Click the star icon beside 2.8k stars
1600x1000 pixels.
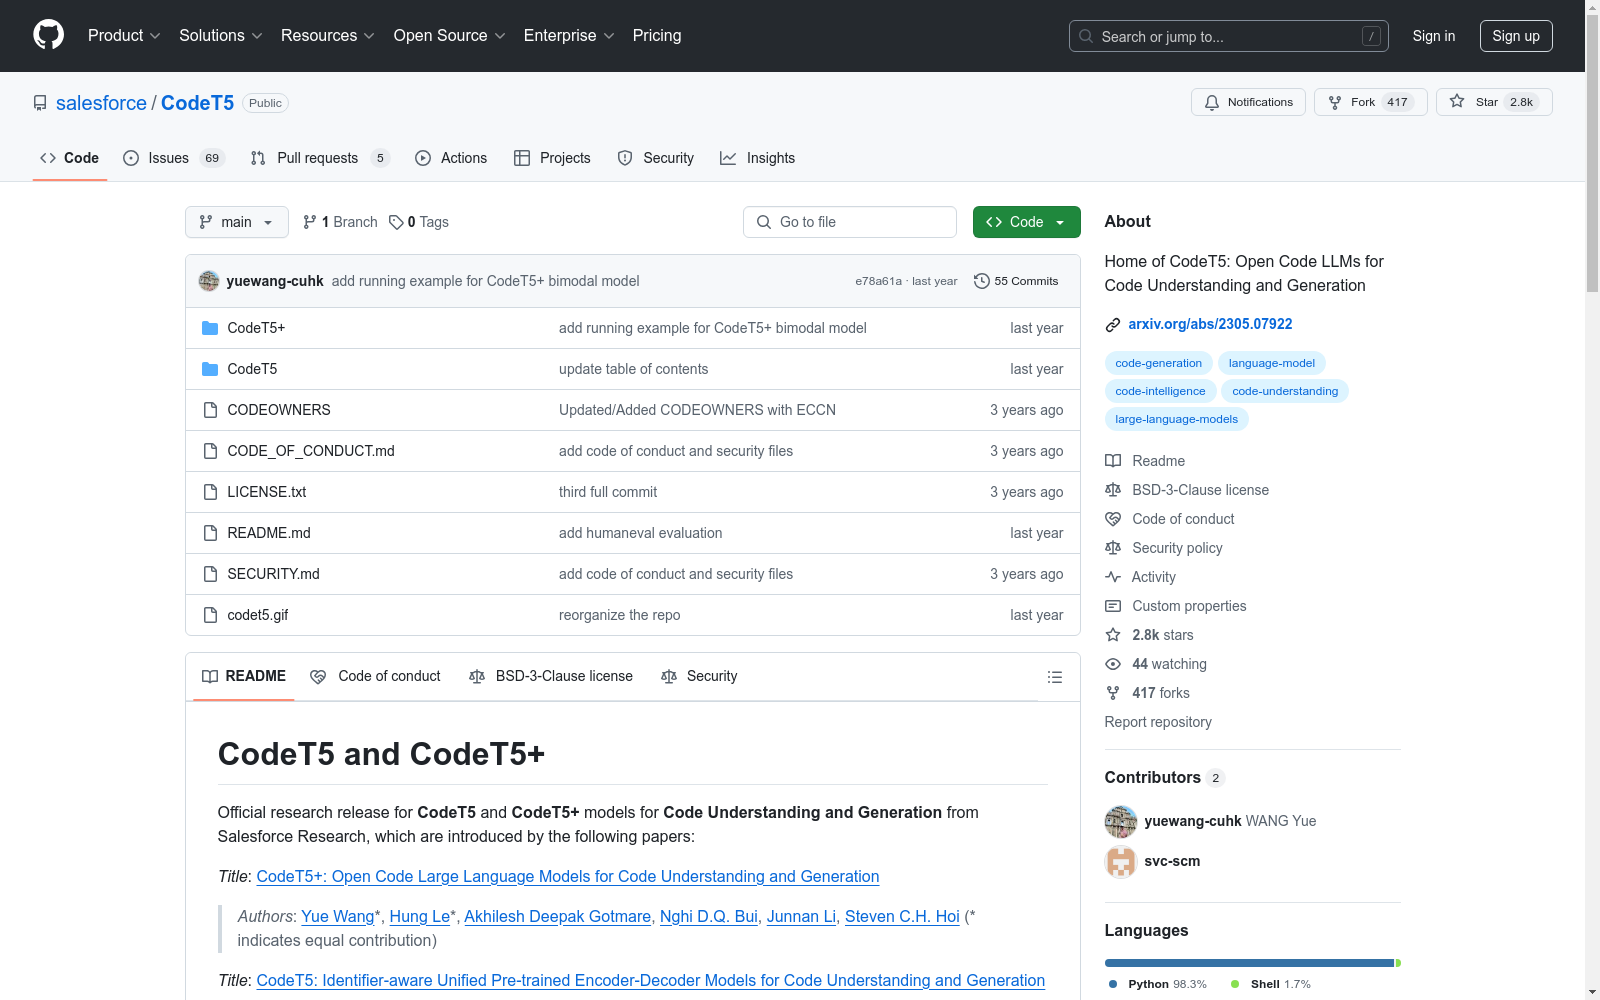1113,635
